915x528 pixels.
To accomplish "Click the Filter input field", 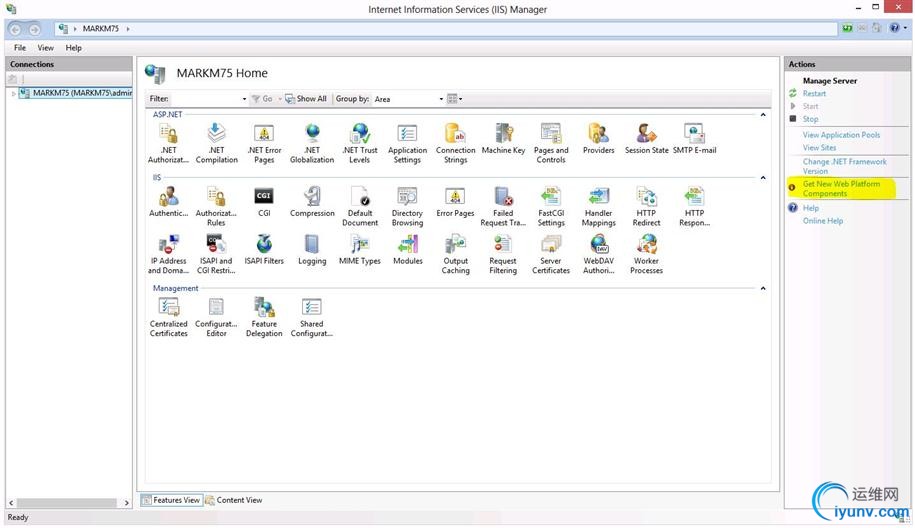I will [x=208, y=99].
